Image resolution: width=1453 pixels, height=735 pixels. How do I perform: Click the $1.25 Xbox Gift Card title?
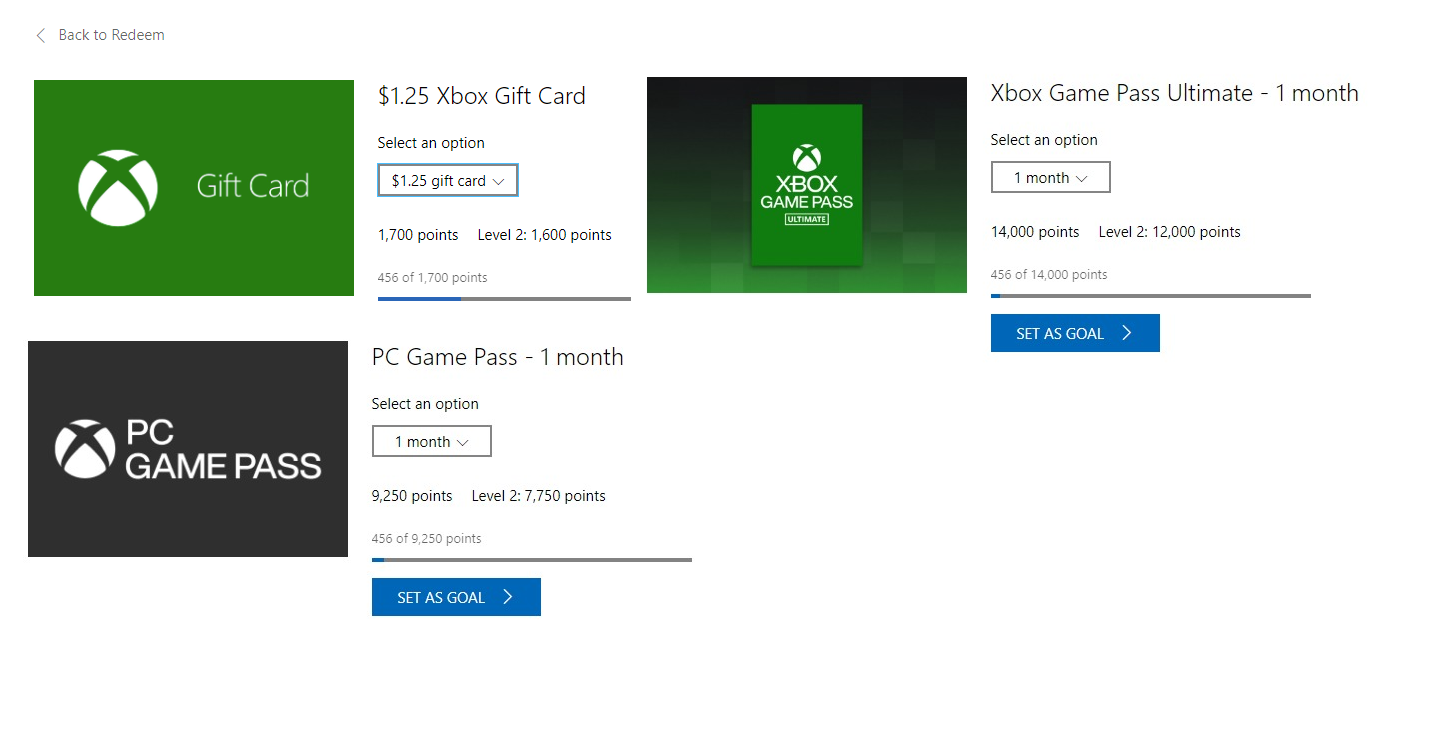(x=482, y=96)
